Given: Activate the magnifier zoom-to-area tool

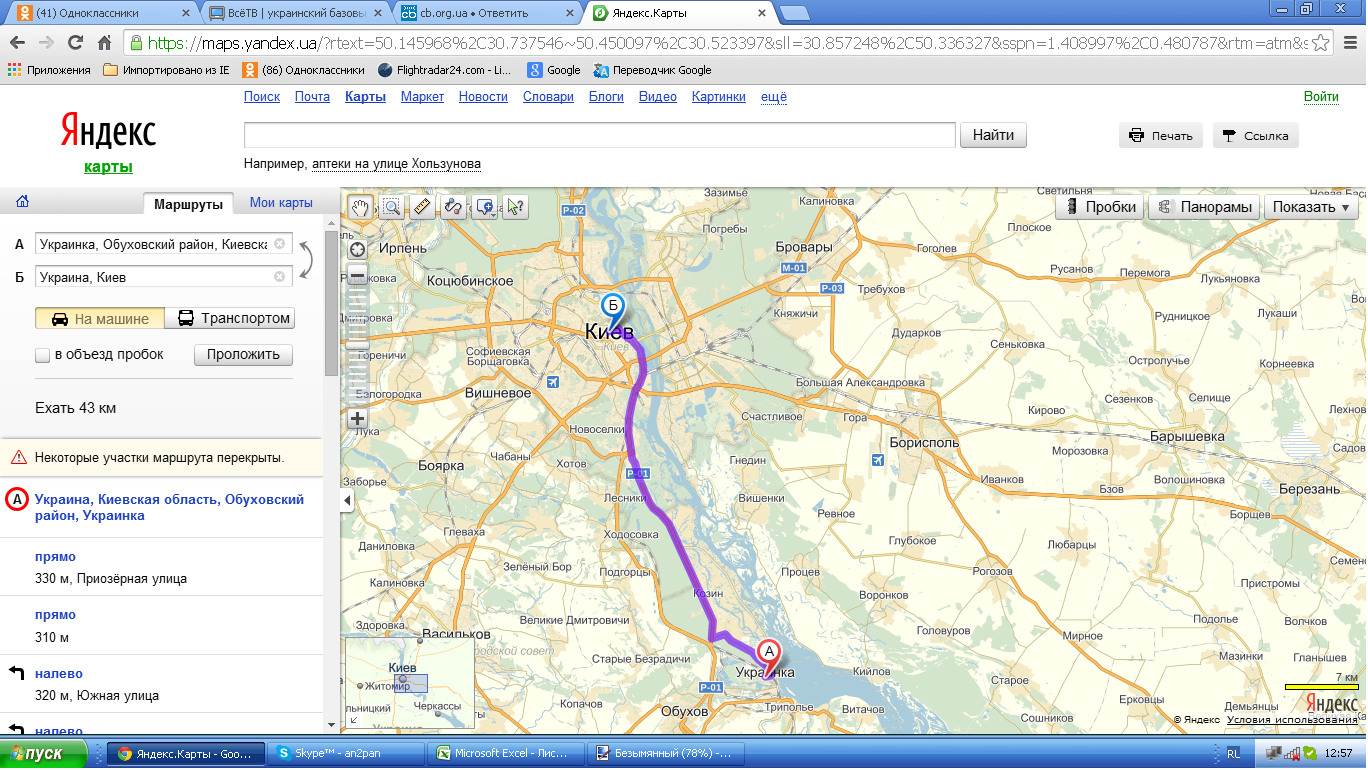Looking at the screenshot, I should 391,207.
